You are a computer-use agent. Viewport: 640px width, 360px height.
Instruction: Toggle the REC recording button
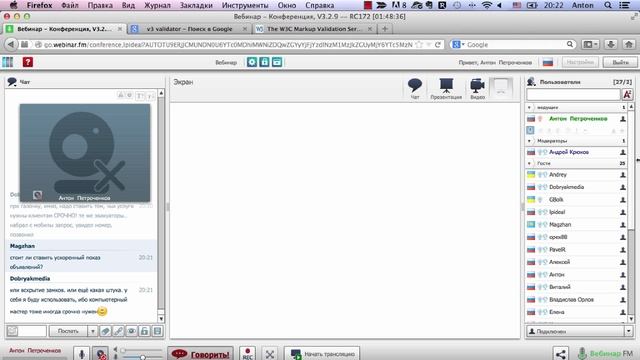click(x=247, y=354)
